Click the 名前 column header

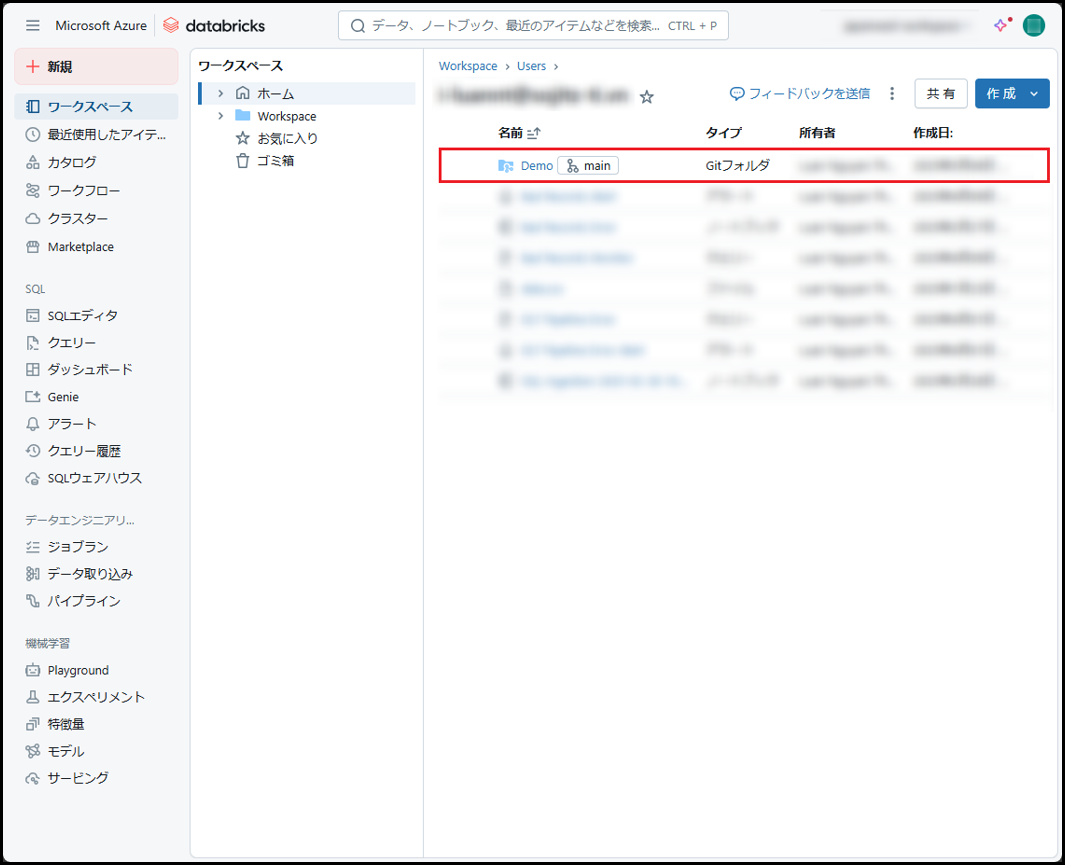(510, 133)
